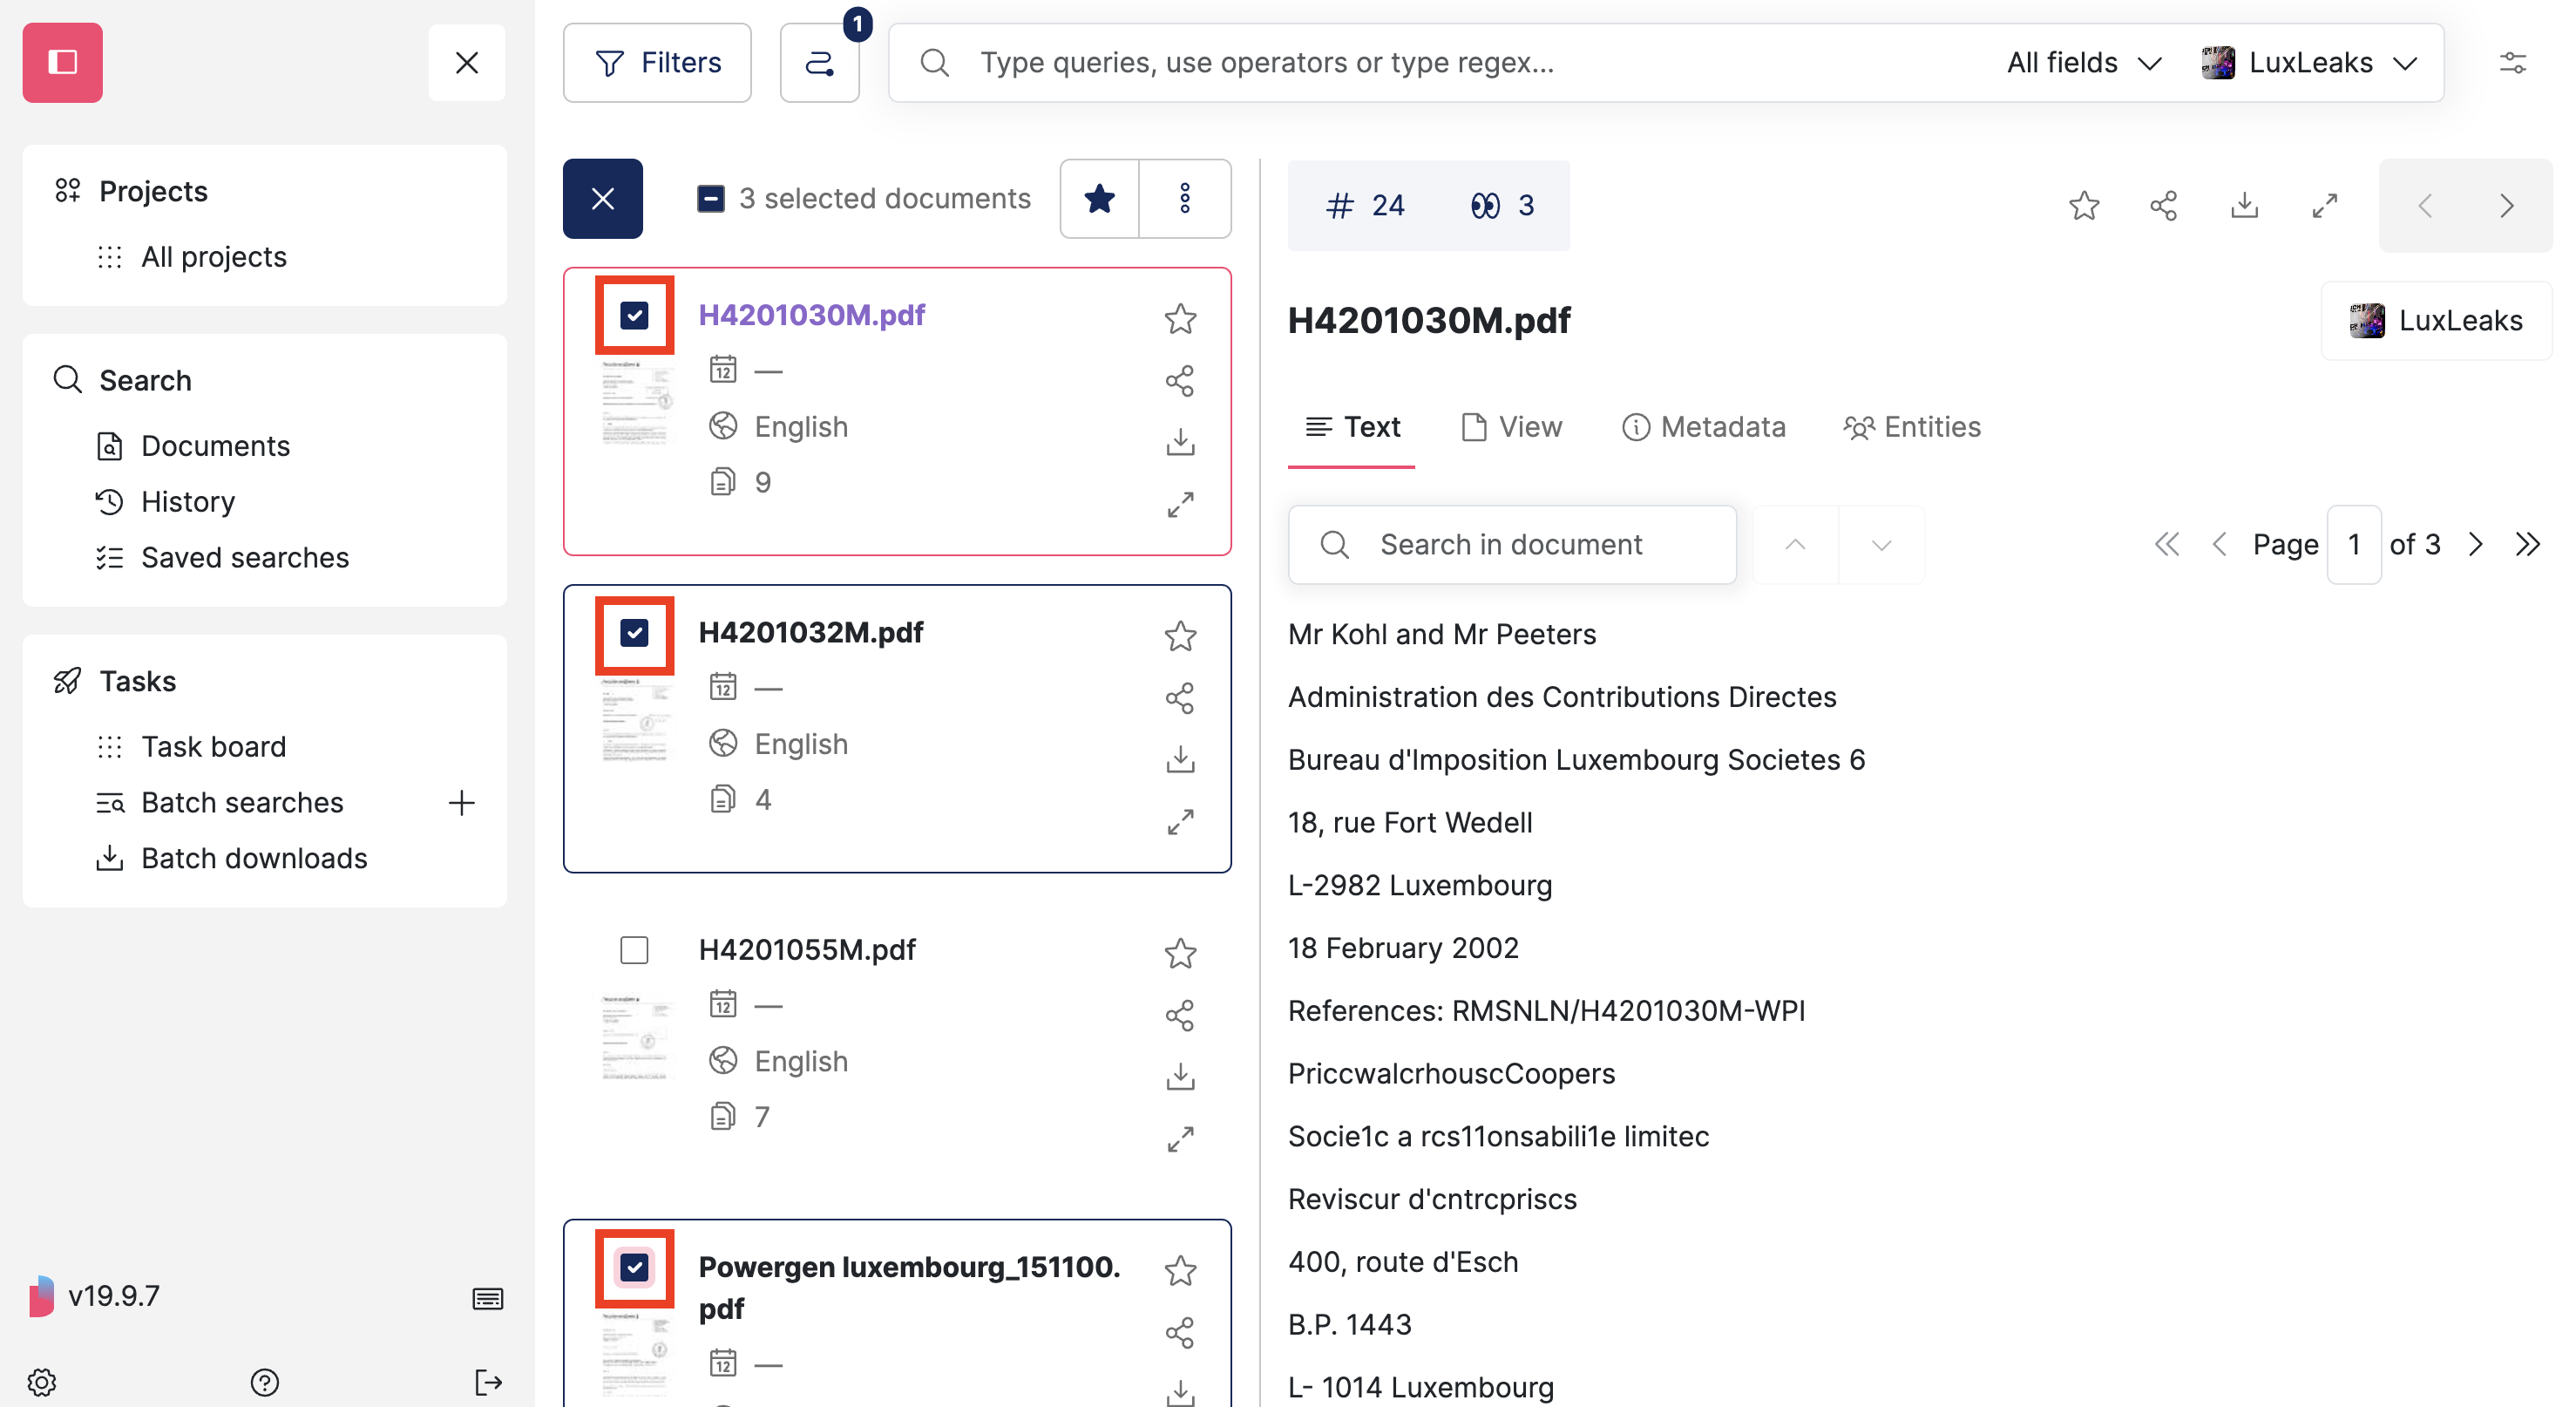The image size is (2576, 1407).
Task: Switch to the Metadata tab
Action: coord(1703,427)
